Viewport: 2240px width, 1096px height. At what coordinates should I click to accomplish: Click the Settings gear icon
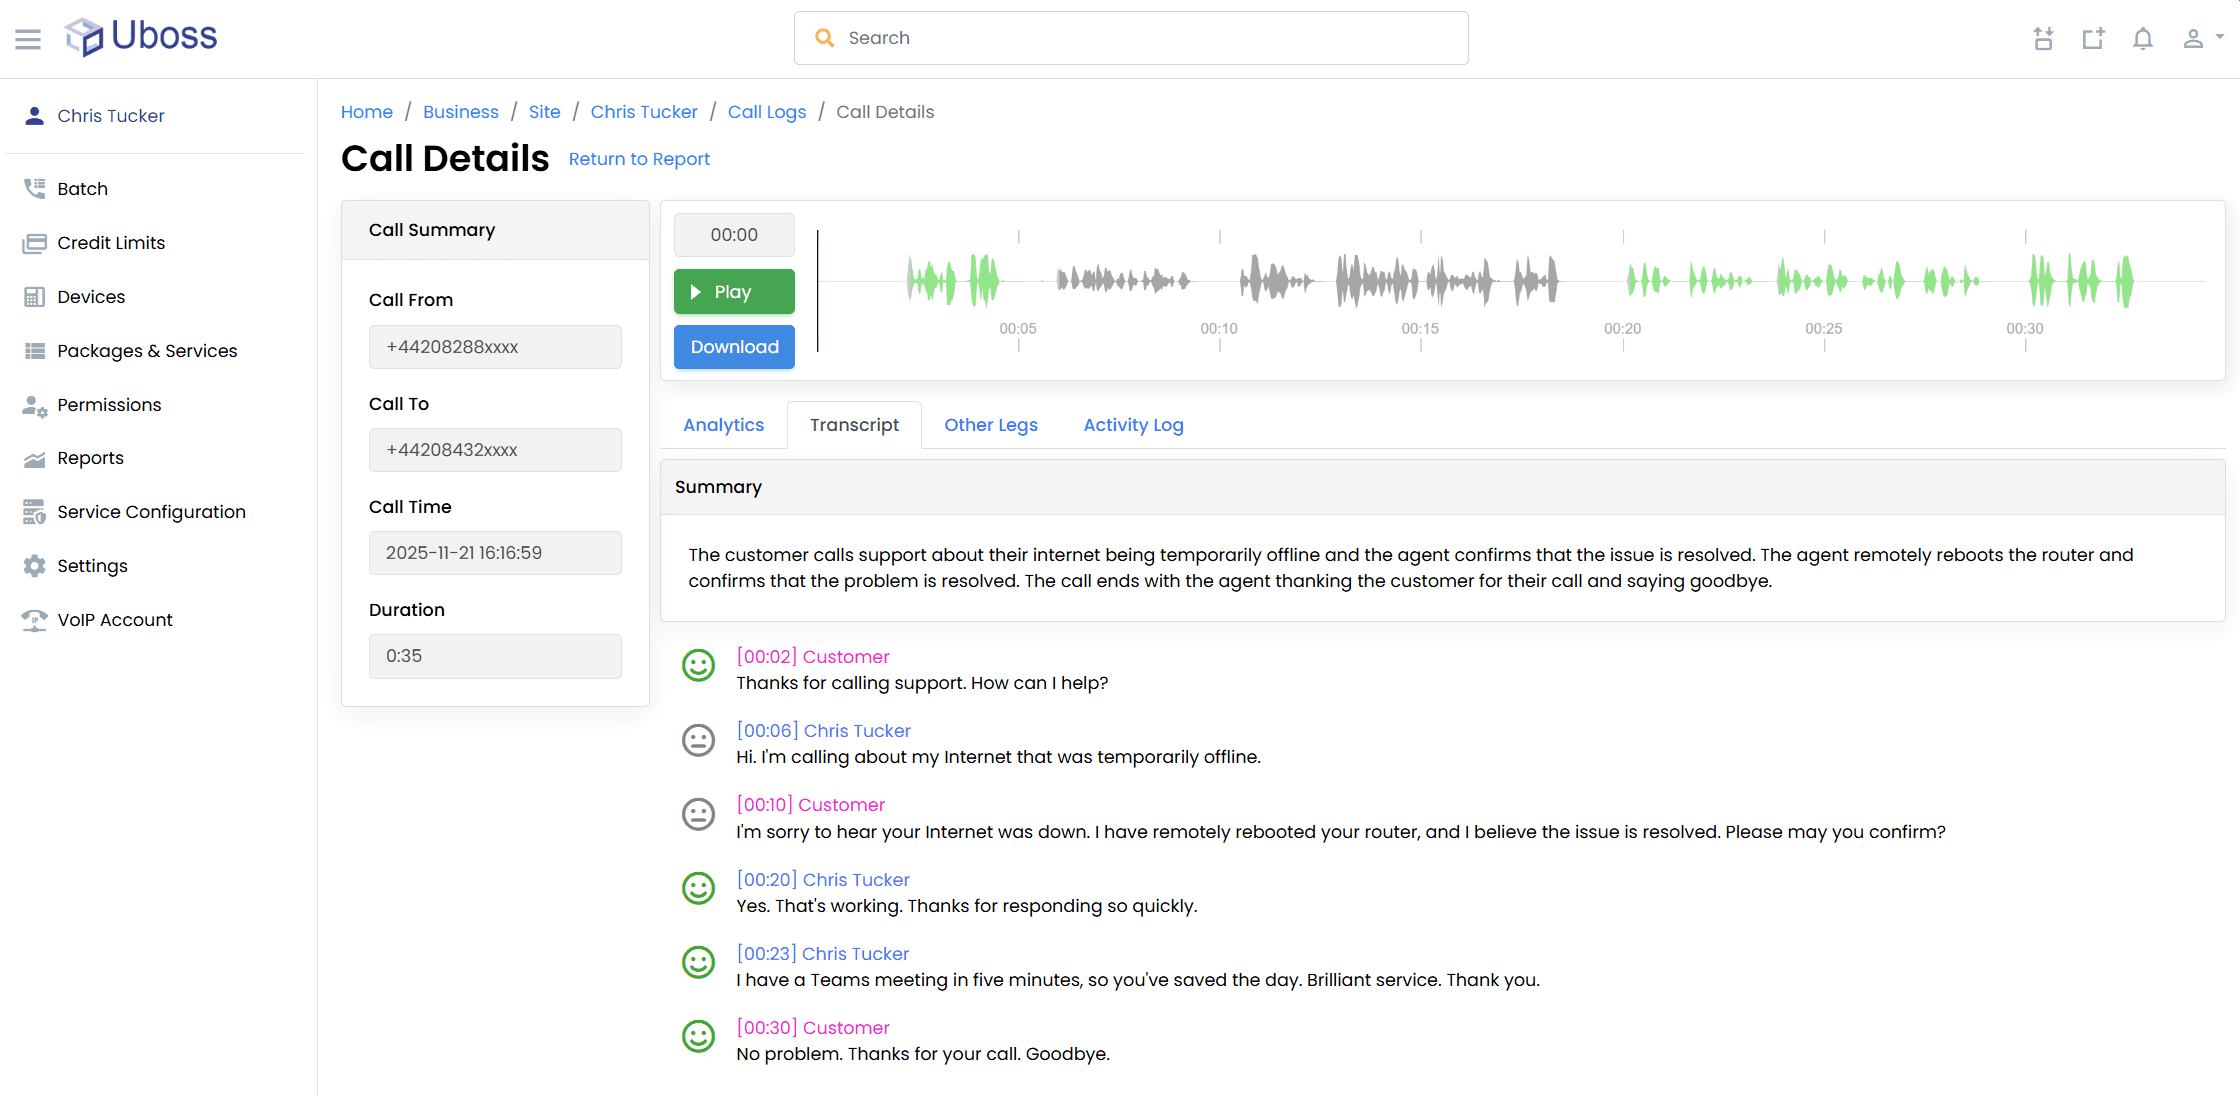35,566
